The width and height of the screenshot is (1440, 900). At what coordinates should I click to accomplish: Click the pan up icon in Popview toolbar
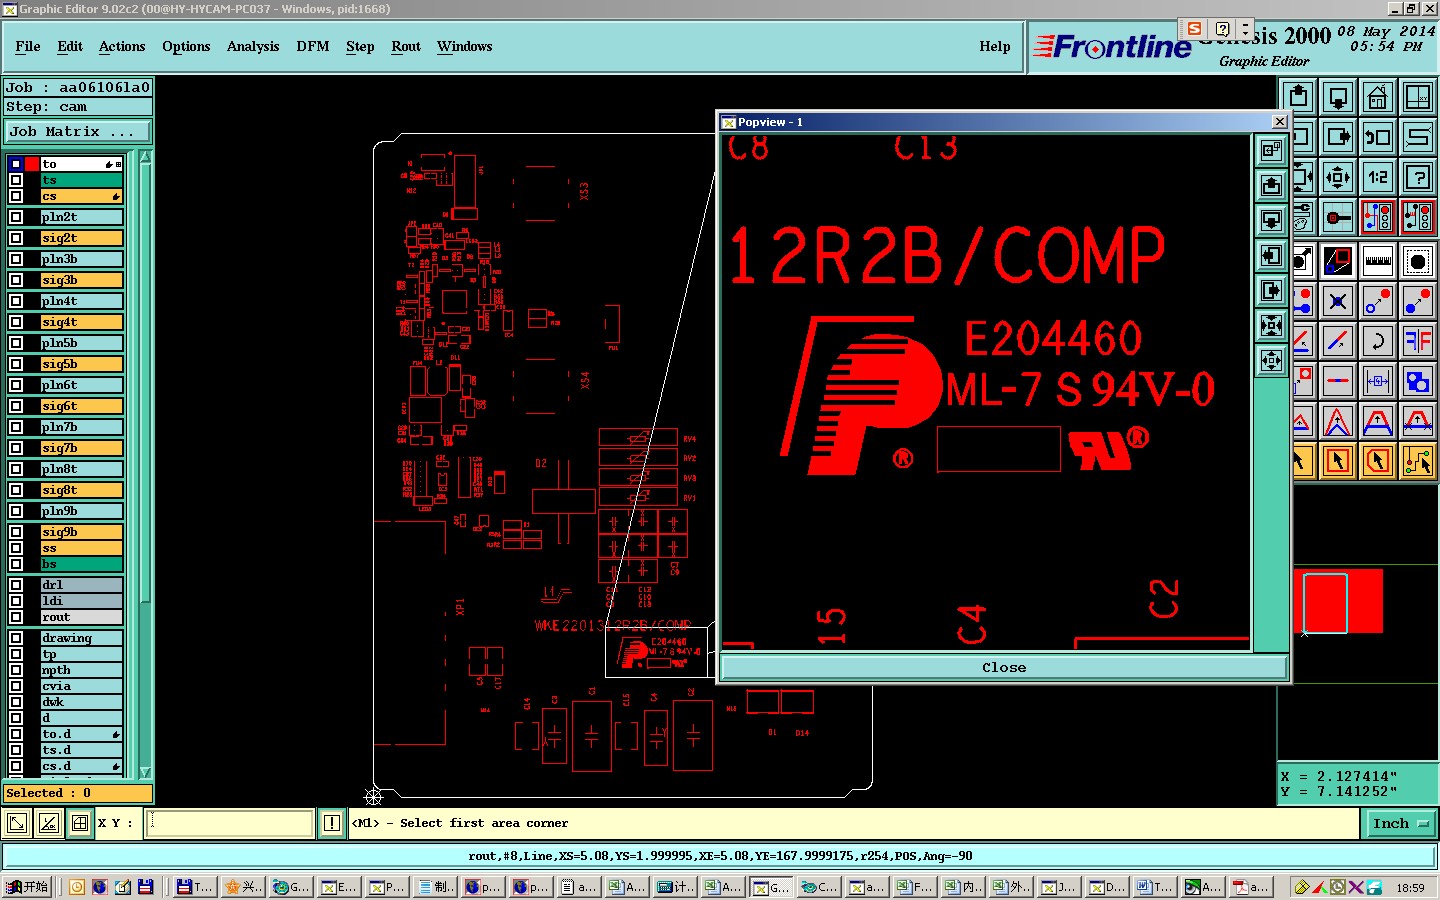(x=1272, y=185)
